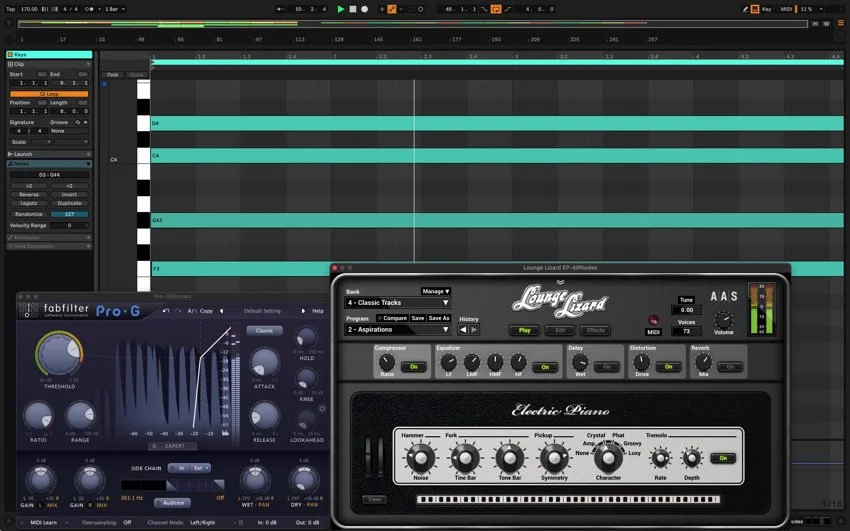Click the Tune value field 0.00

pos(686,310)
